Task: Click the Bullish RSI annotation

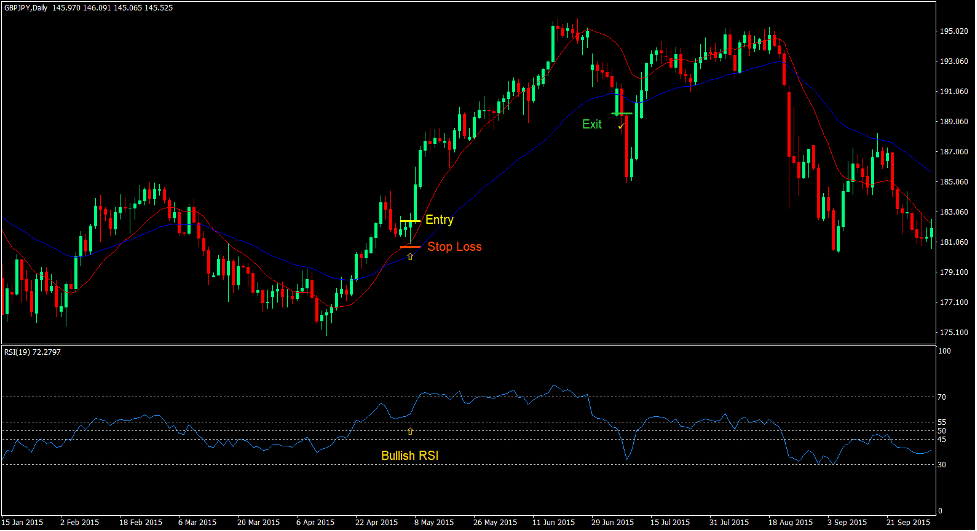Action: [x=410, y=456]
